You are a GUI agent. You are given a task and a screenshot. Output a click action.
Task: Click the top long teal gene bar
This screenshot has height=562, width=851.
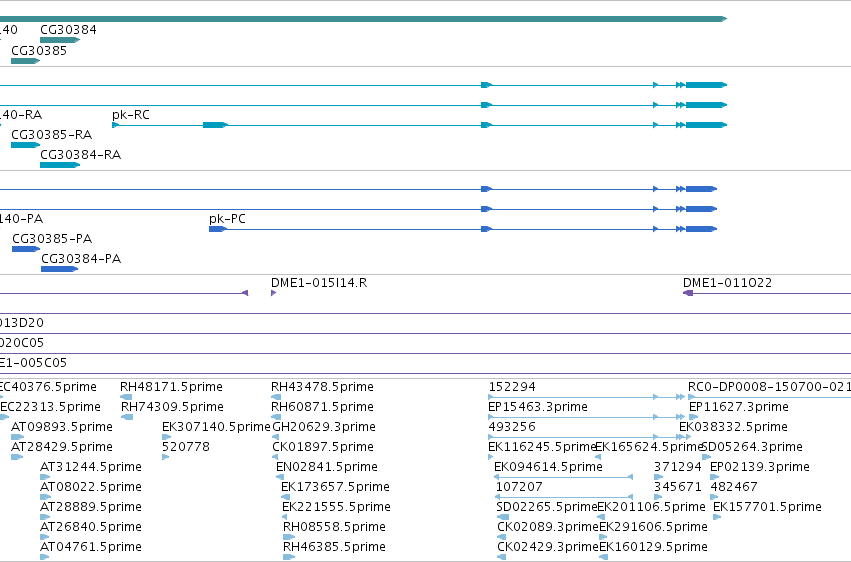(x=364, y=19)
